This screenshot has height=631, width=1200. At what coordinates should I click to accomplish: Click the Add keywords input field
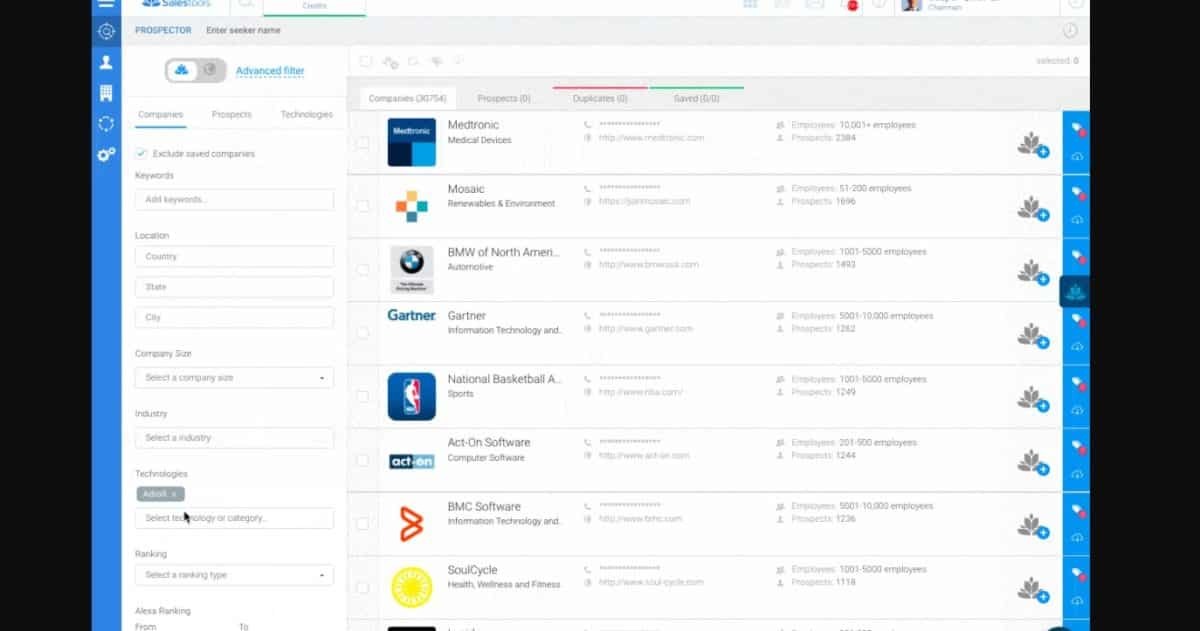click(234, 200)
